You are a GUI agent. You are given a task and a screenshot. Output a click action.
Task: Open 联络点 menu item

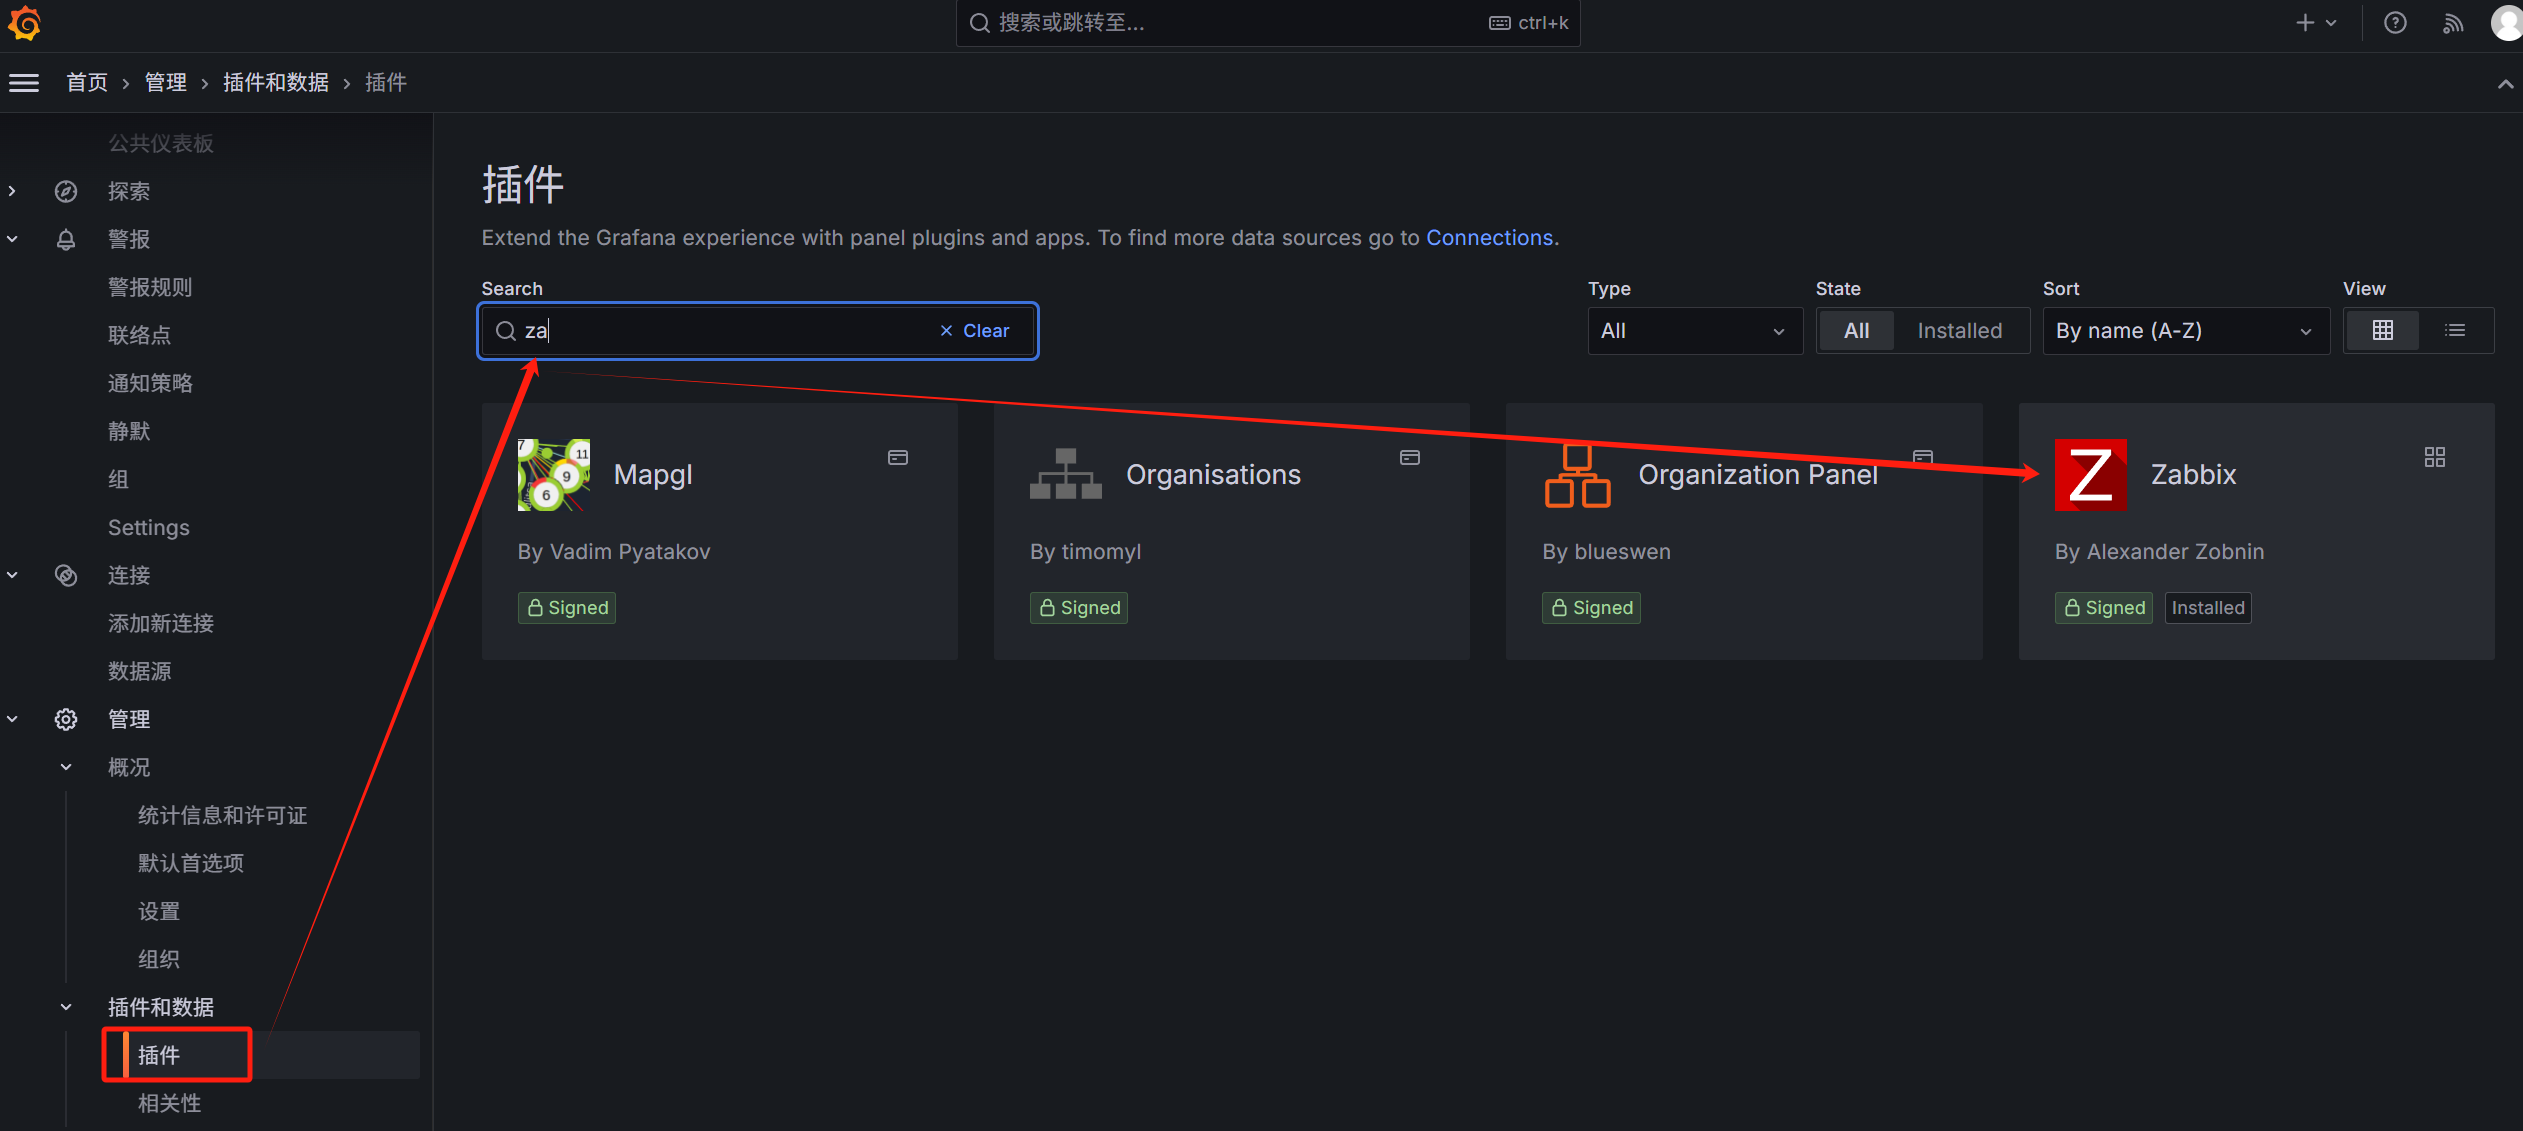tap(140, 335)
